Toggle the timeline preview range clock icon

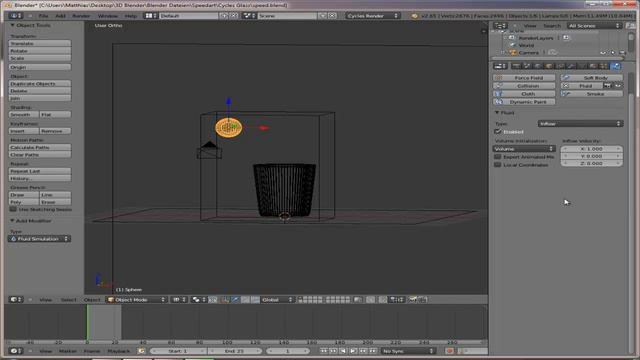click(x=141, y=351)
